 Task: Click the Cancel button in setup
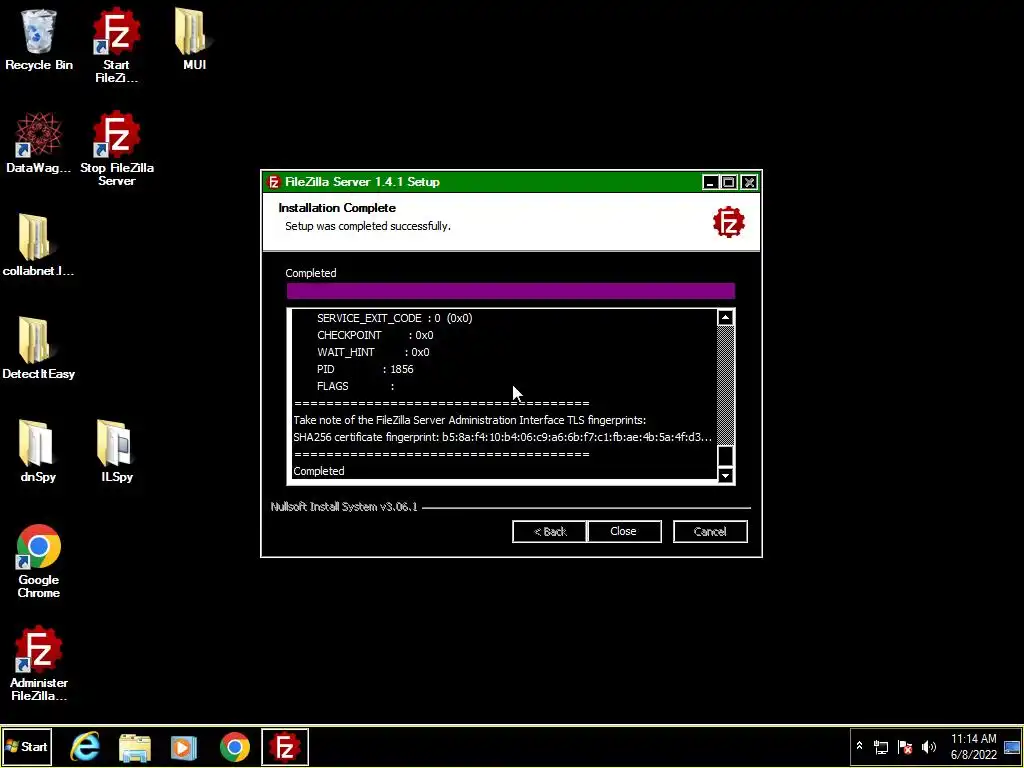[710, 532]
